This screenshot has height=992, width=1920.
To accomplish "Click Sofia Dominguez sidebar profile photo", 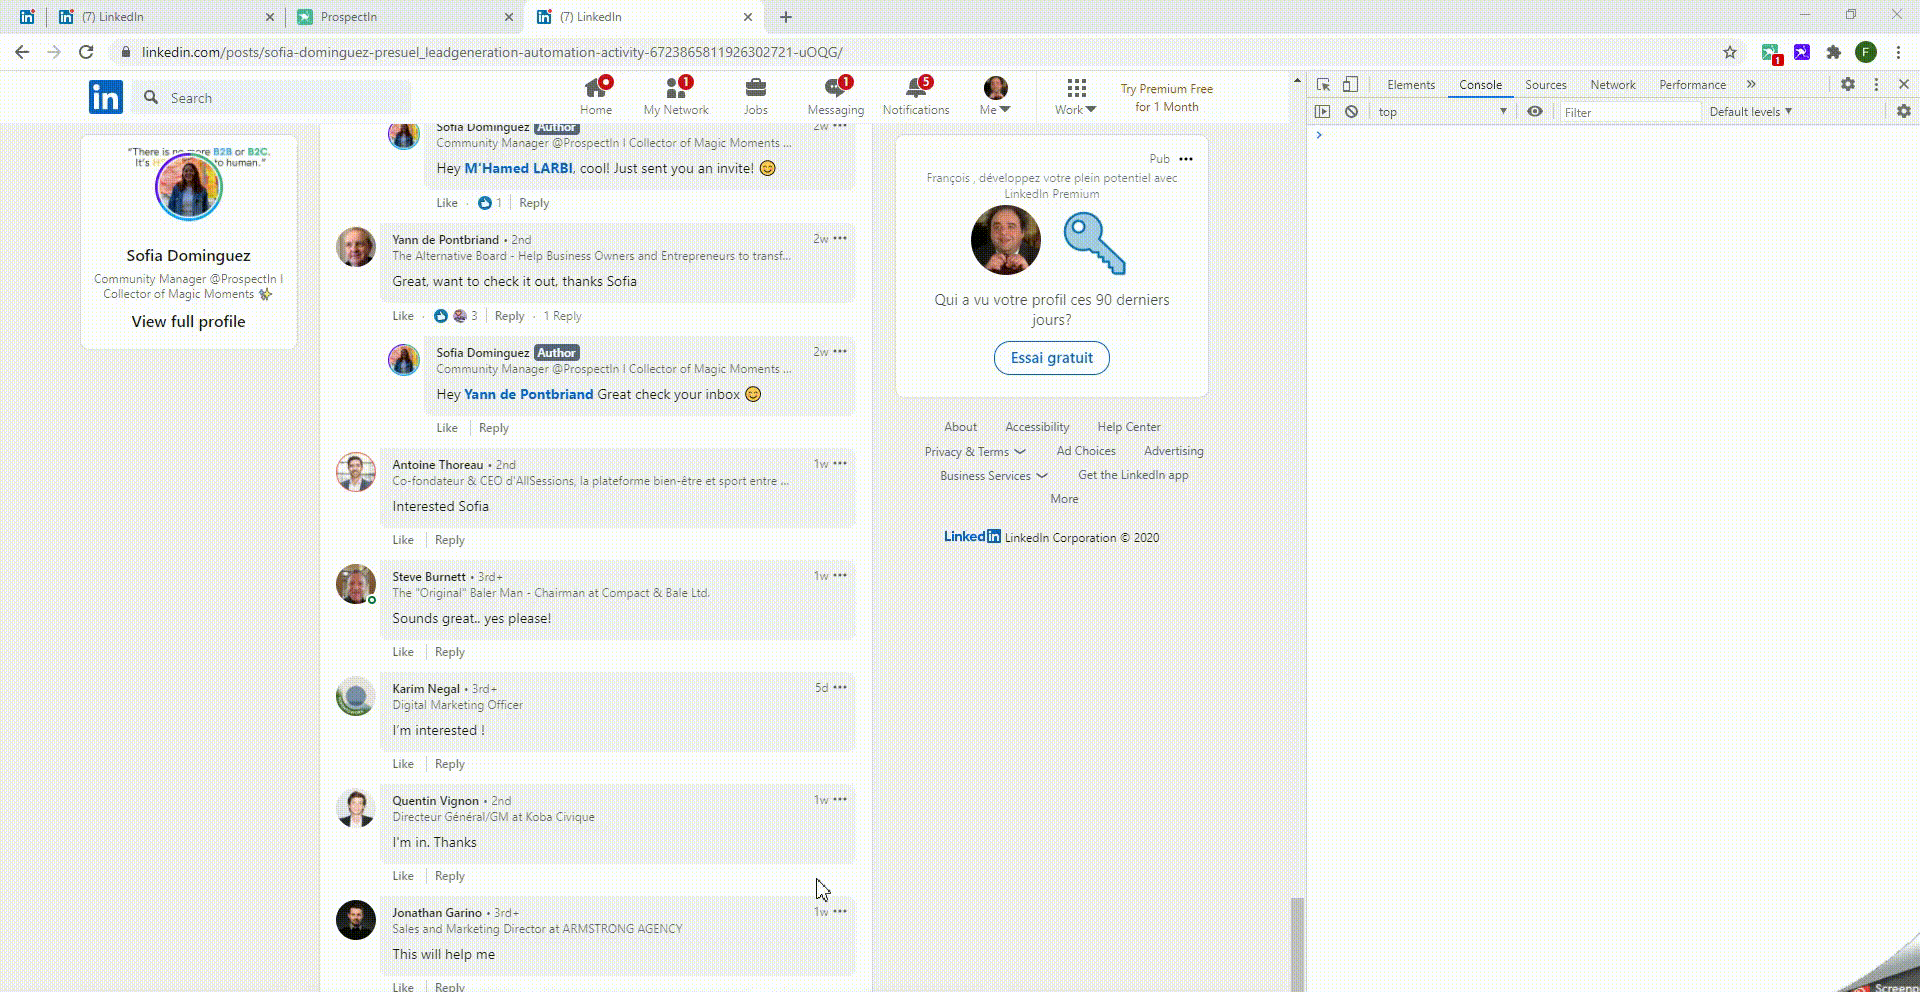I will coord(188,187).
